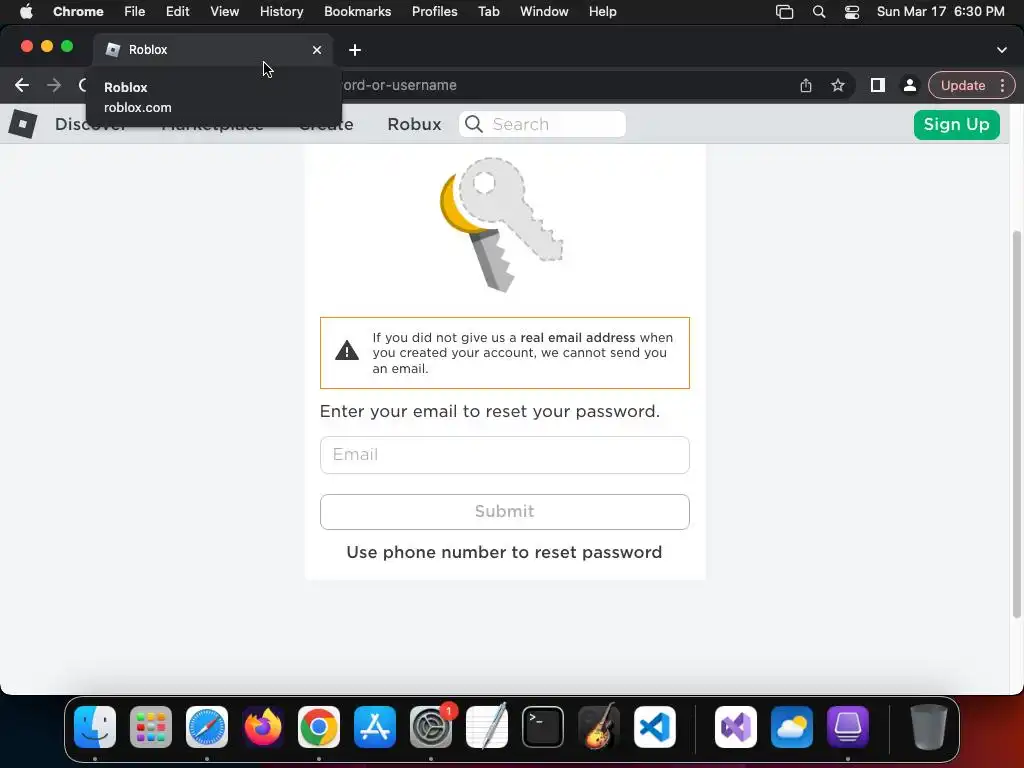Launch Visual Studio Code from the Dock
1024x768 pixels.
655,727
